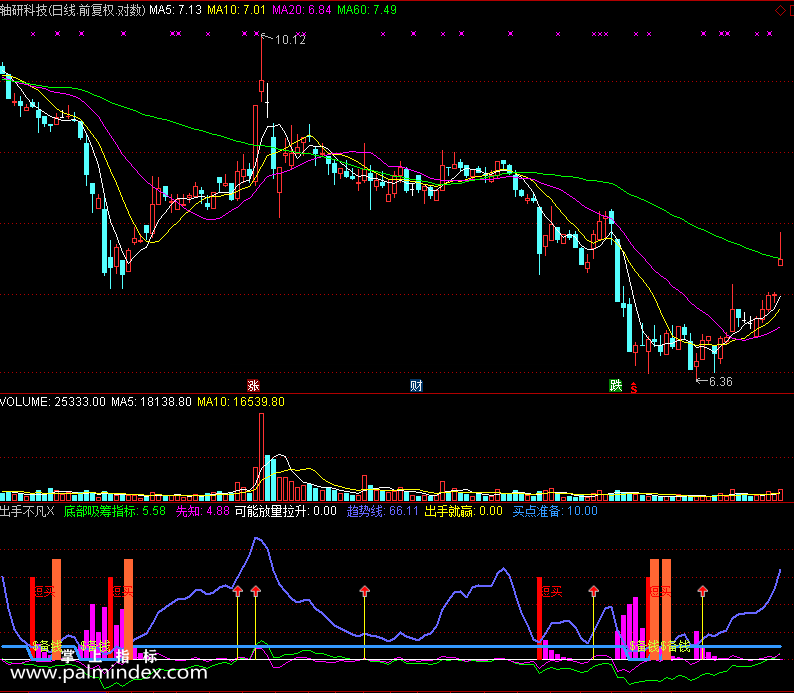The image size is (794, 693).
Task: Click the tallest red volume bar
Action: coord(261,457)
